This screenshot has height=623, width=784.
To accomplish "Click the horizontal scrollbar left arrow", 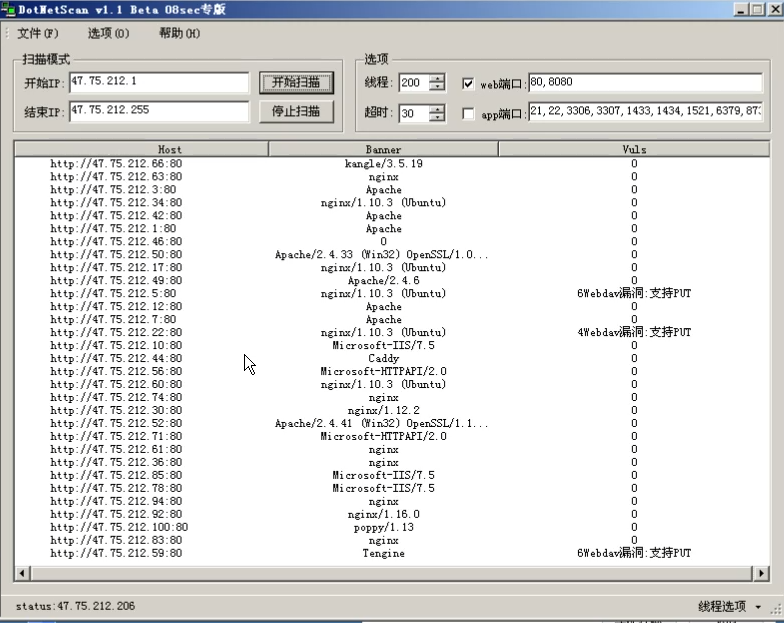I will tap(22, 573).
